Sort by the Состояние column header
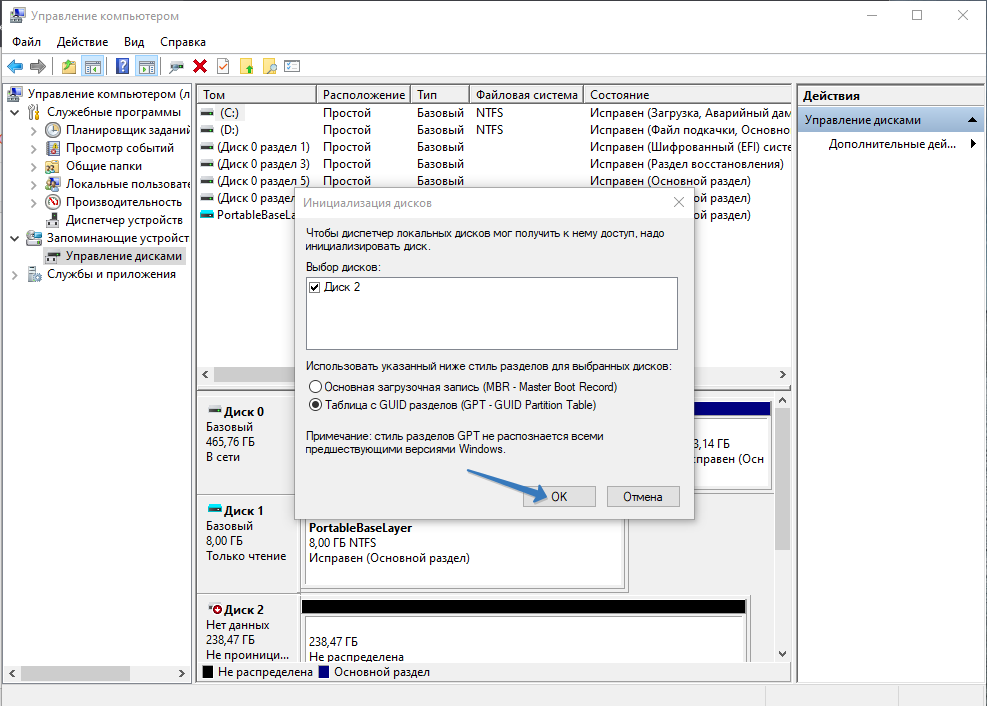 687,94
